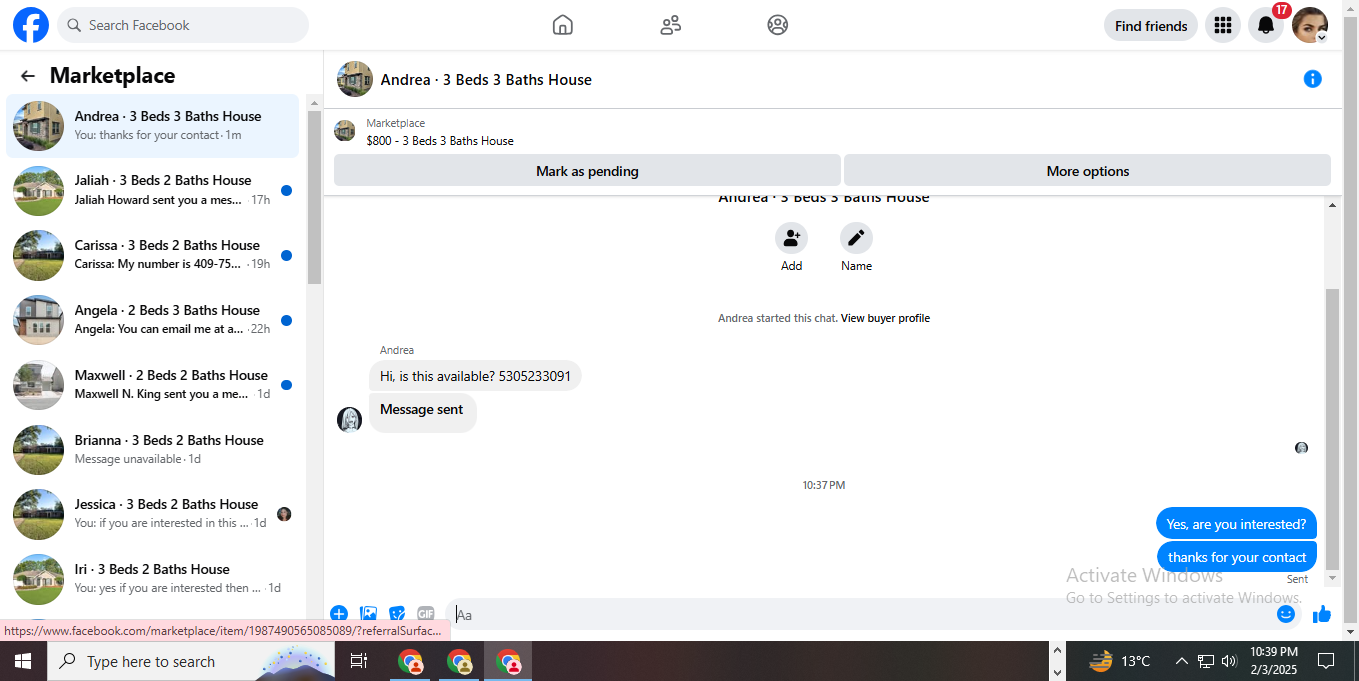This screenshot has width=1359, height=681.
Task: Click Name edit pencil icon
Action: (856, 238)
